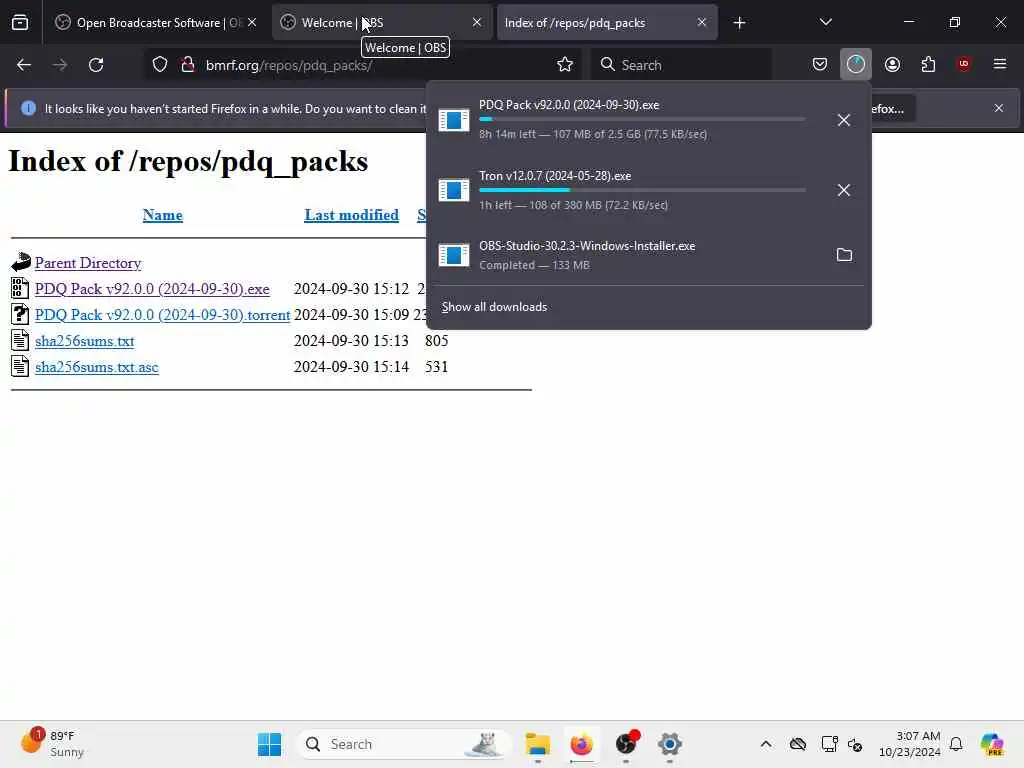This screenshot has width=1024, height=768.
Task: Download PDQ Pack v92.0.0 .exe link
Action: [152, 289]
